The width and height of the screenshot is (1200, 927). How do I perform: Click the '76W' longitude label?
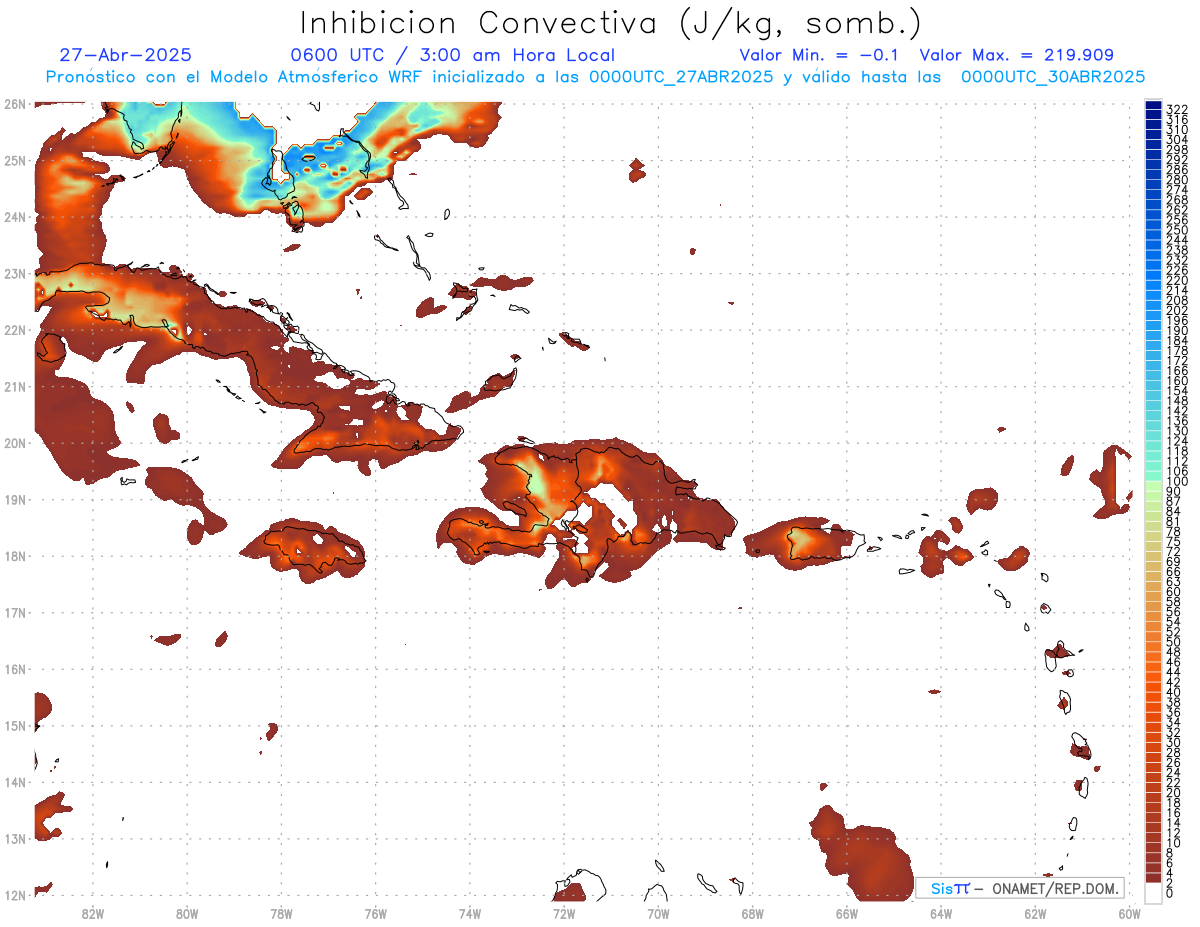pos(375,912)
